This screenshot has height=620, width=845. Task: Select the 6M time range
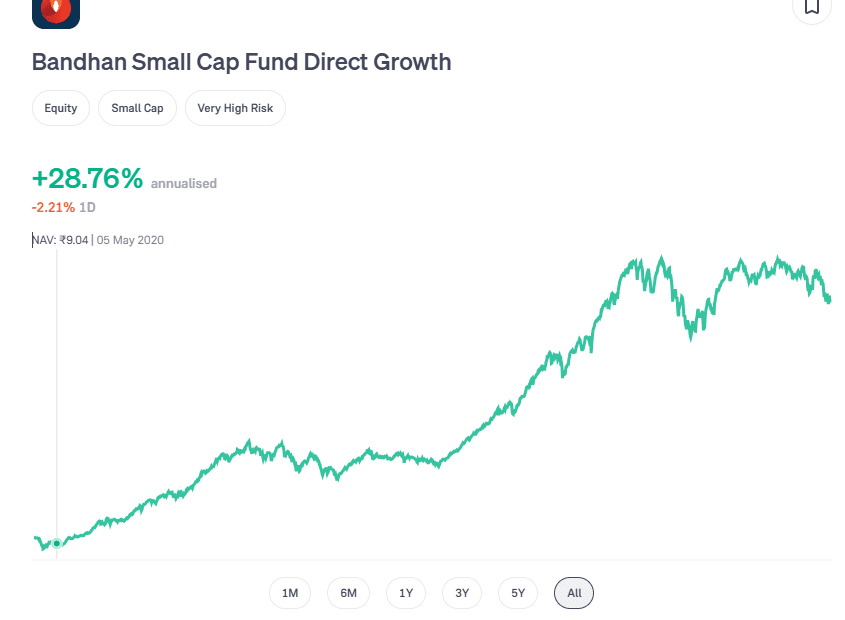tap(347, 592)
